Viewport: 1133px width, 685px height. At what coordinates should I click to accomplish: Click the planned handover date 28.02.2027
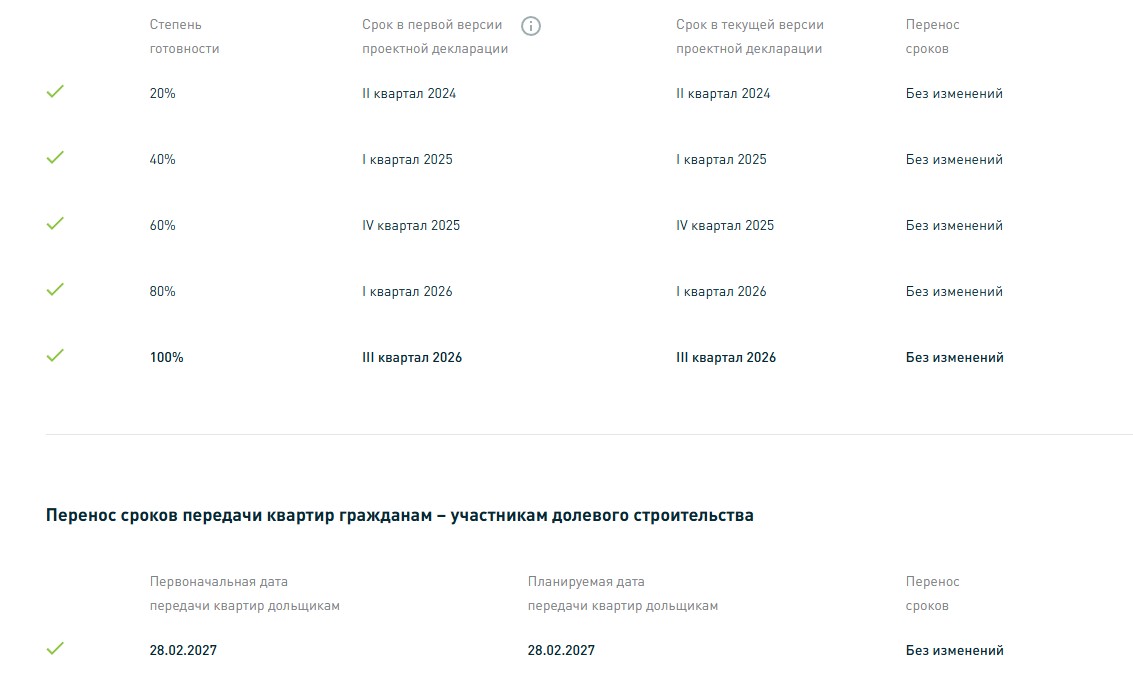[x=561, y=651]
